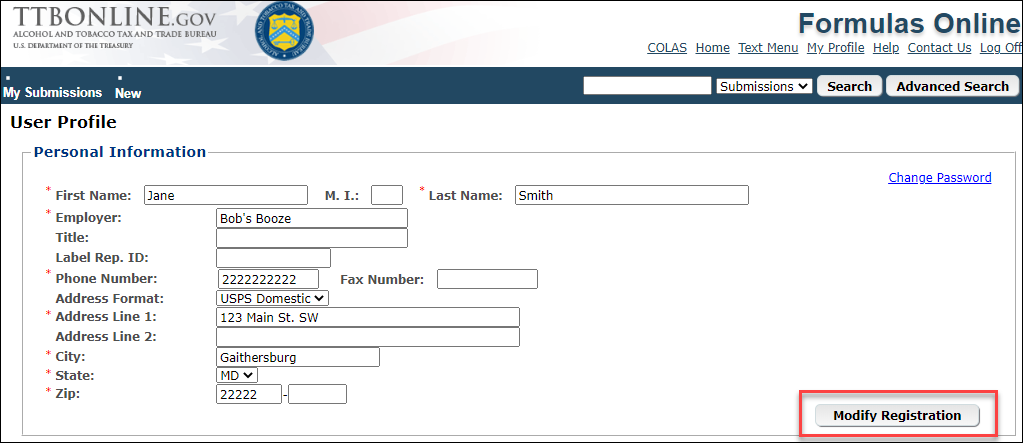Viewport: 1023px width, 443px height.
Task: Open the Submissions search type dropdown
Action: 764,86
